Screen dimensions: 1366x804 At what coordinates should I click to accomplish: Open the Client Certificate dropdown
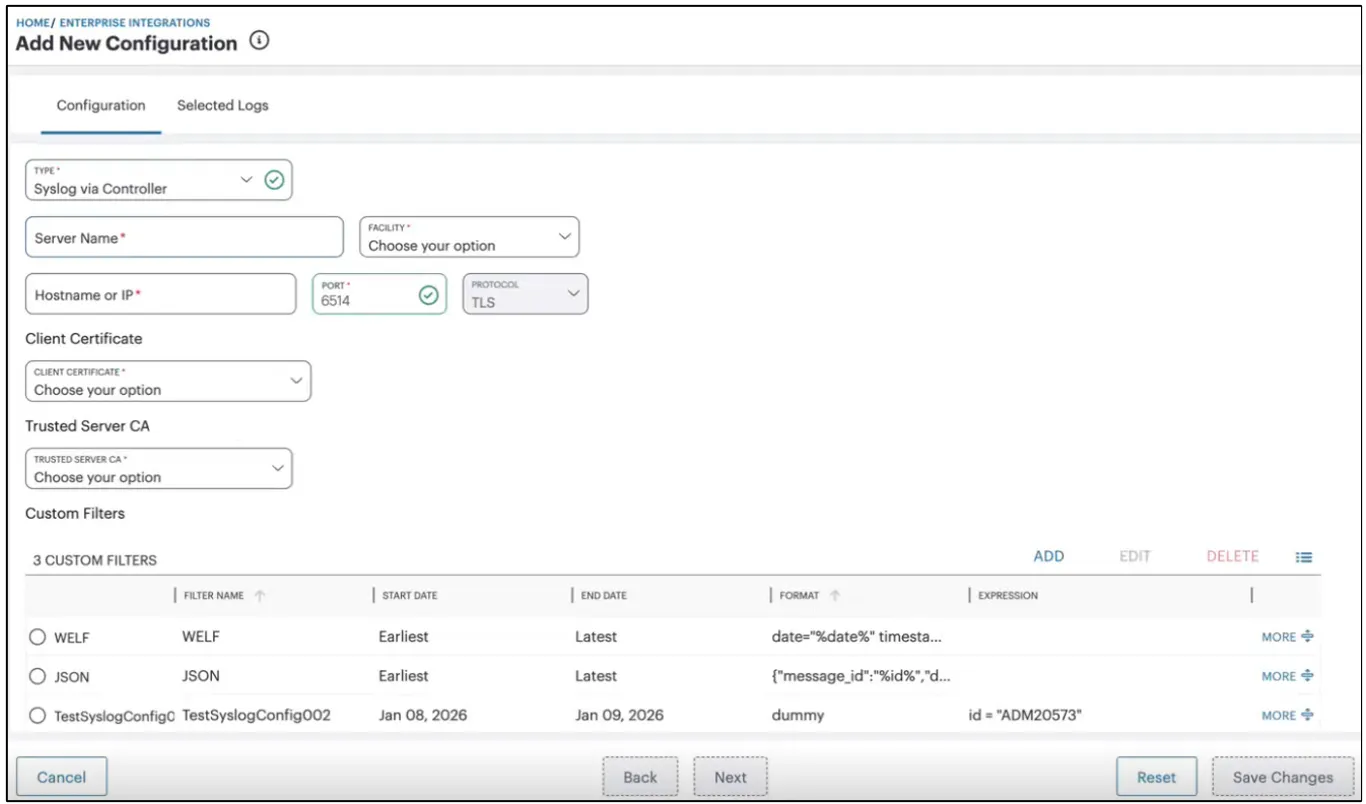pos(168,381)
